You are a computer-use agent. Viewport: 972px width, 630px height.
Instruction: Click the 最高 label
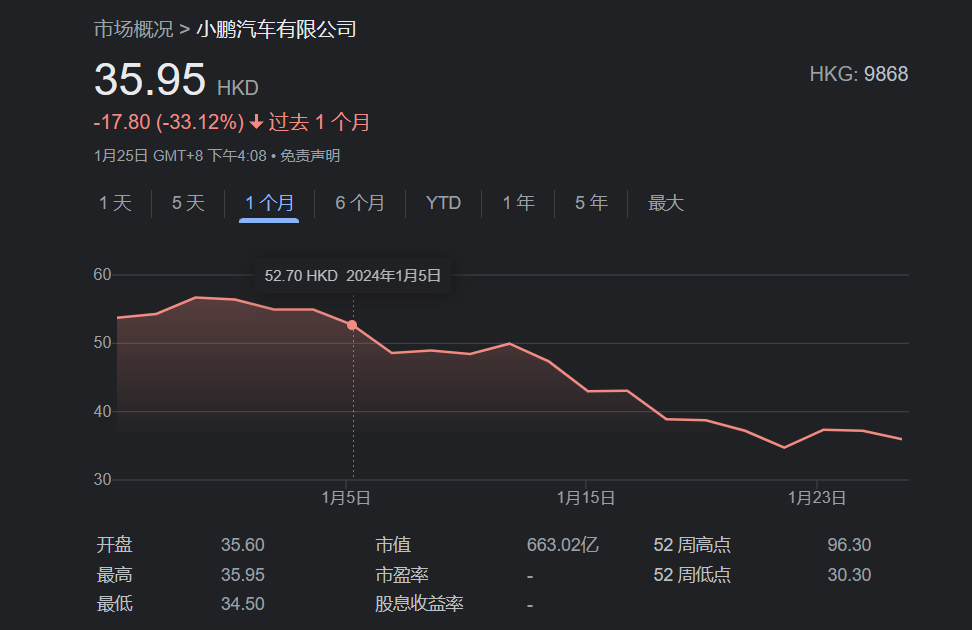tap(115, 575)
